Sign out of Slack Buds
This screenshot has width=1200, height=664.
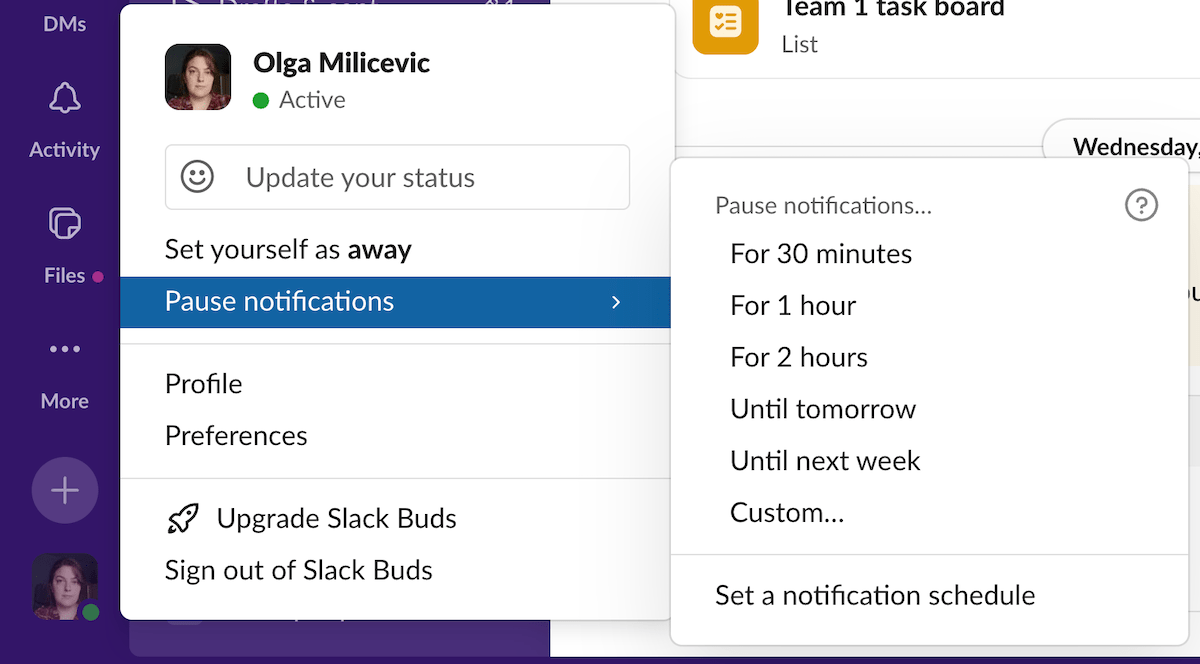298,570
